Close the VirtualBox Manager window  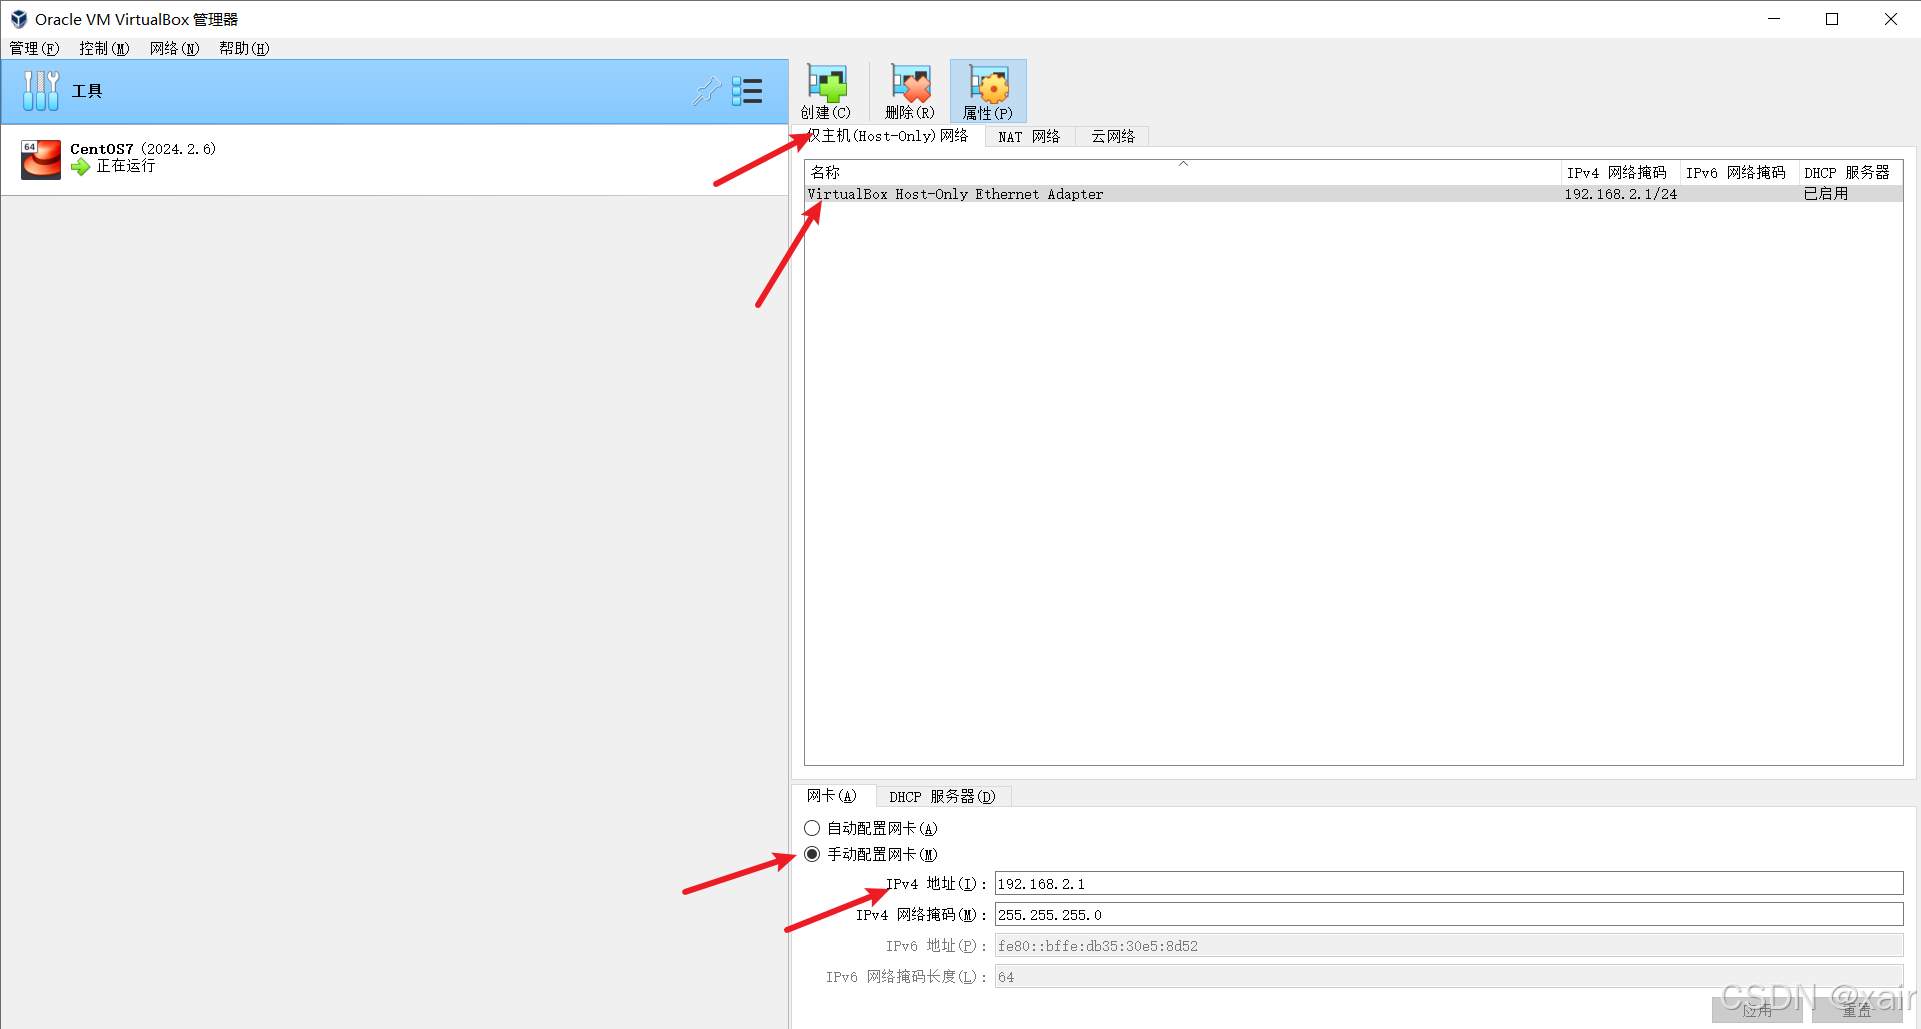tap(1890, 19)
